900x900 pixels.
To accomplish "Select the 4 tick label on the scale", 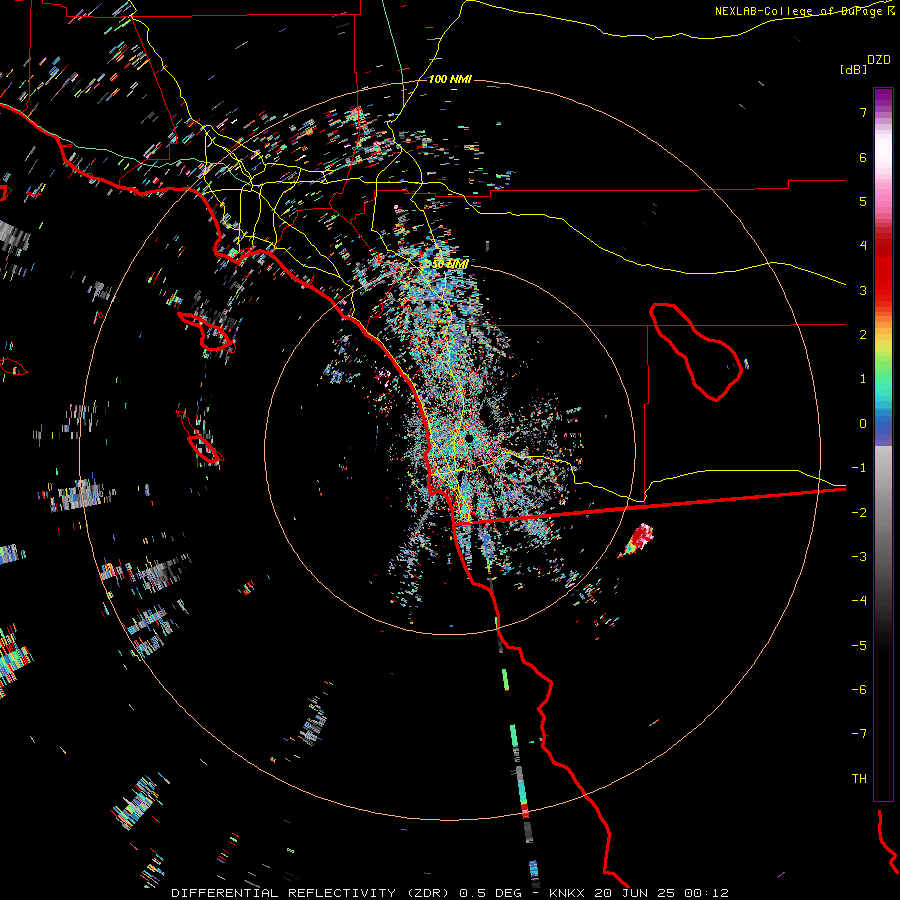I will (863, 246).
